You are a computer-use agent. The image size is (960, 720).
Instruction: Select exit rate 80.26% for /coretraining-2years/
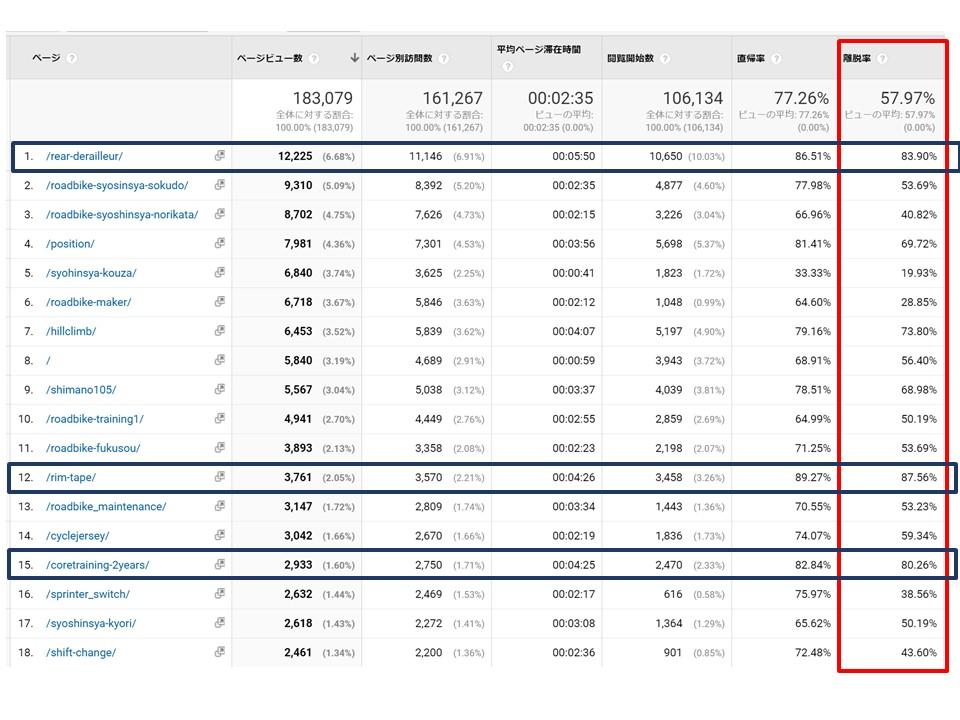(x=918, y=564)
